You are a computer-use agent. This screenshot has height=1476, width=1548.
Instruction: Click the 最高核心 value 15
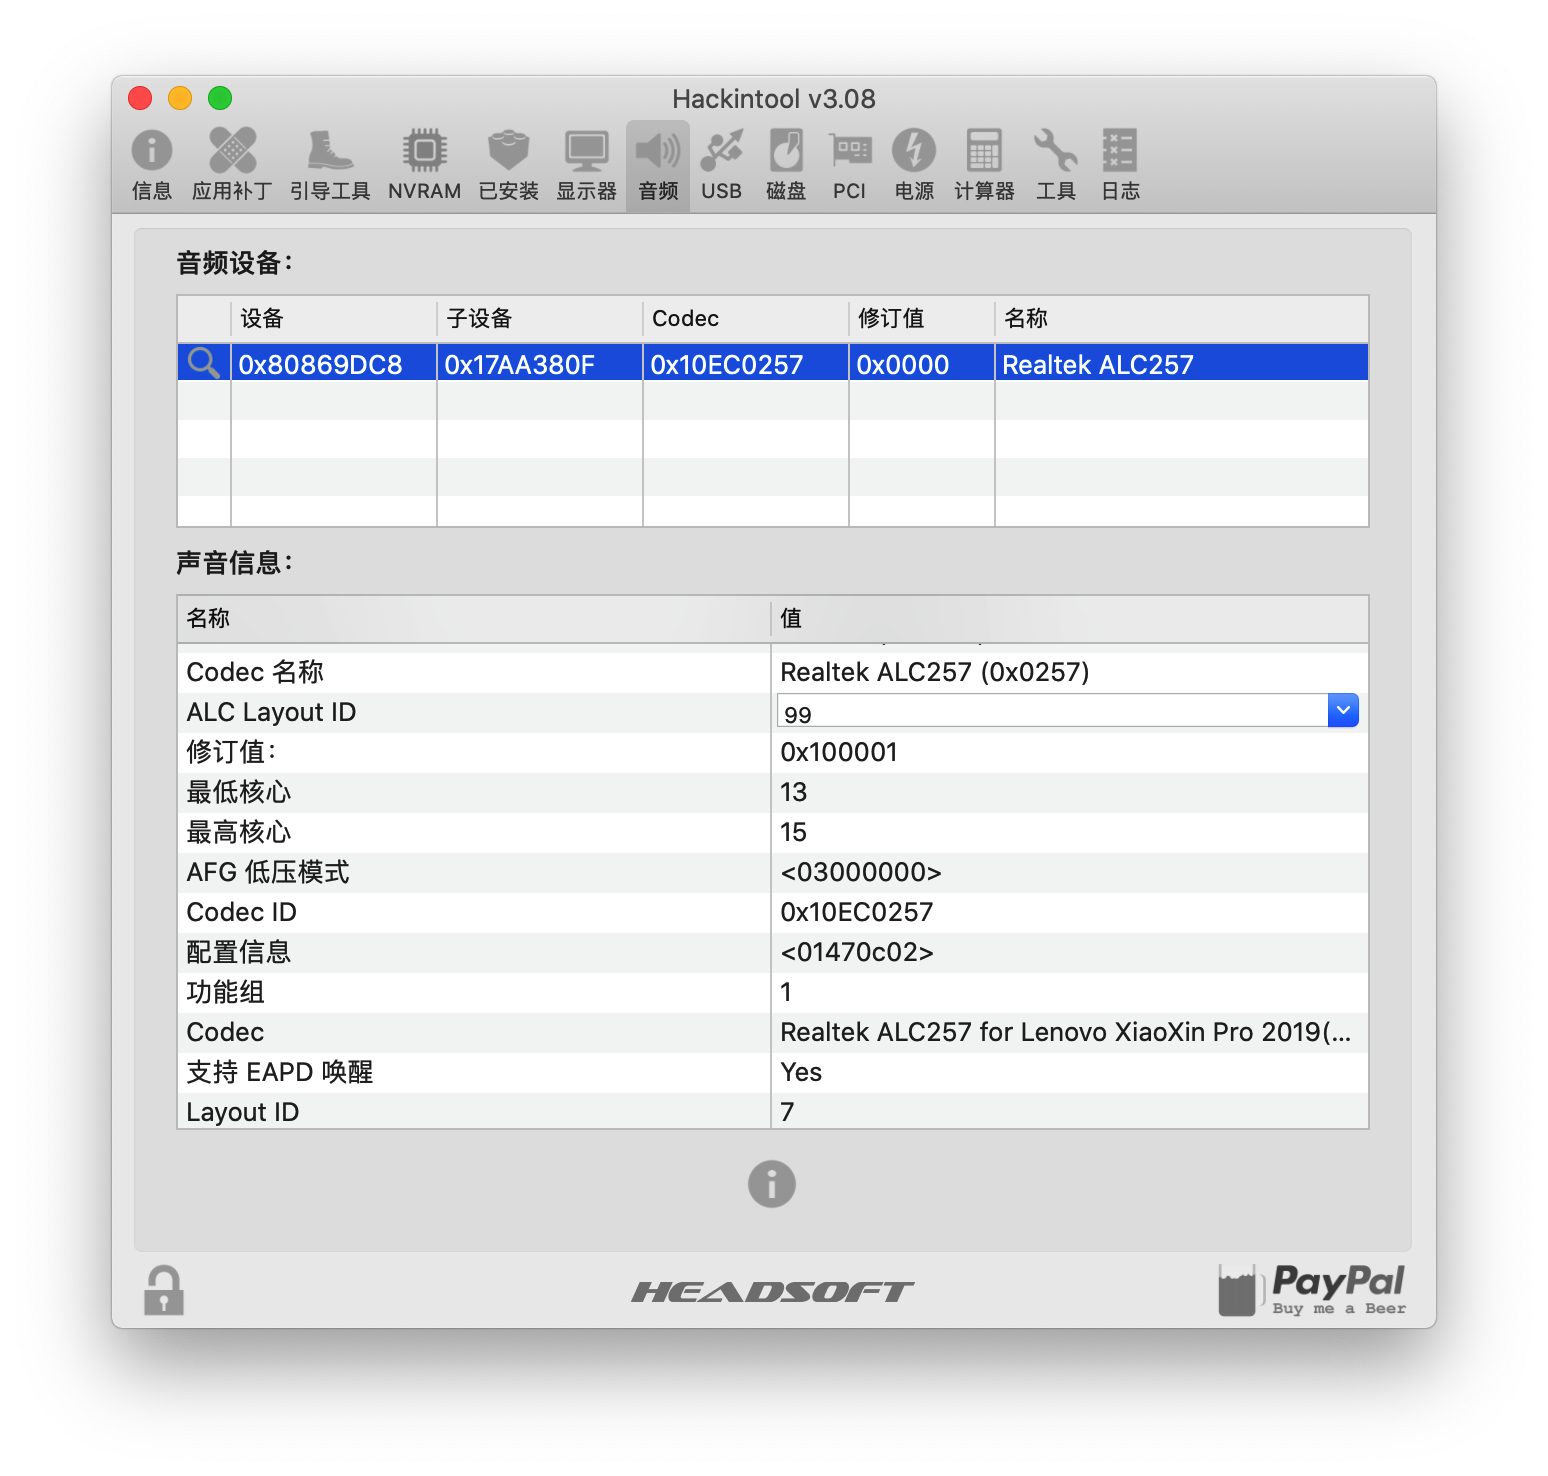point(793,832)
